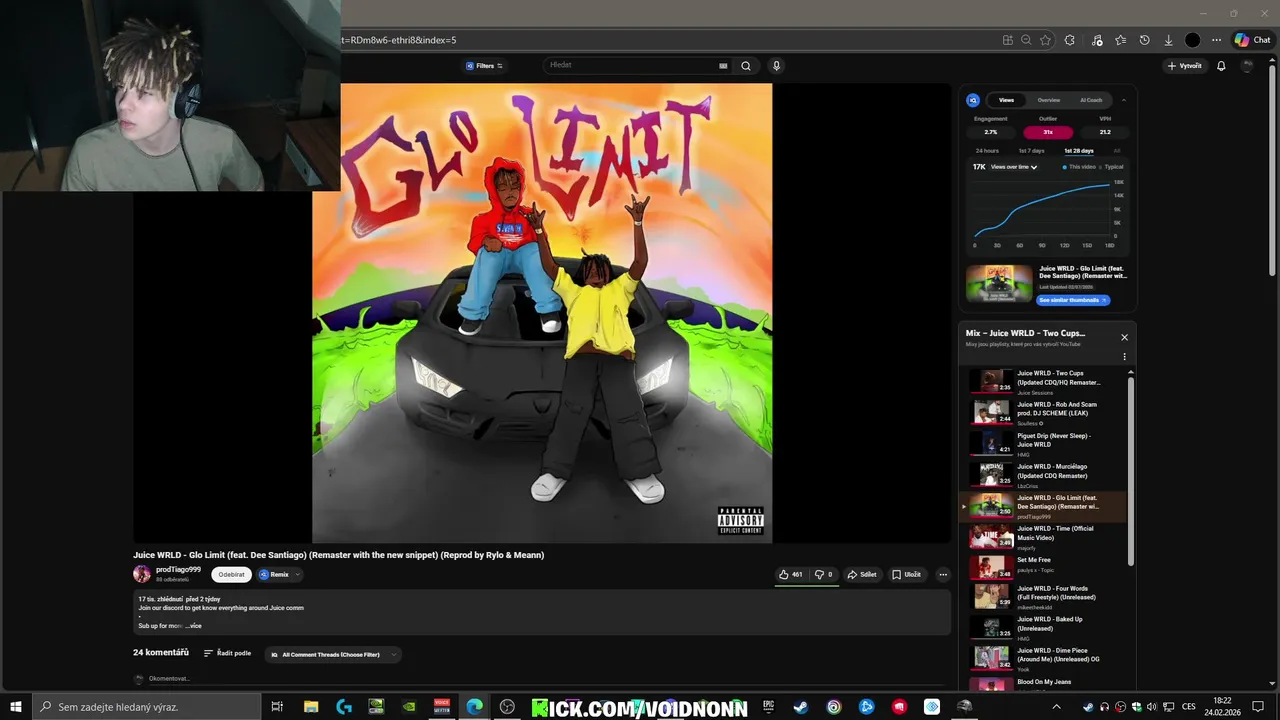Screen dimensions: 1280x720
Task: Start voice search with the microphone icon
Action: coord(776,66)
